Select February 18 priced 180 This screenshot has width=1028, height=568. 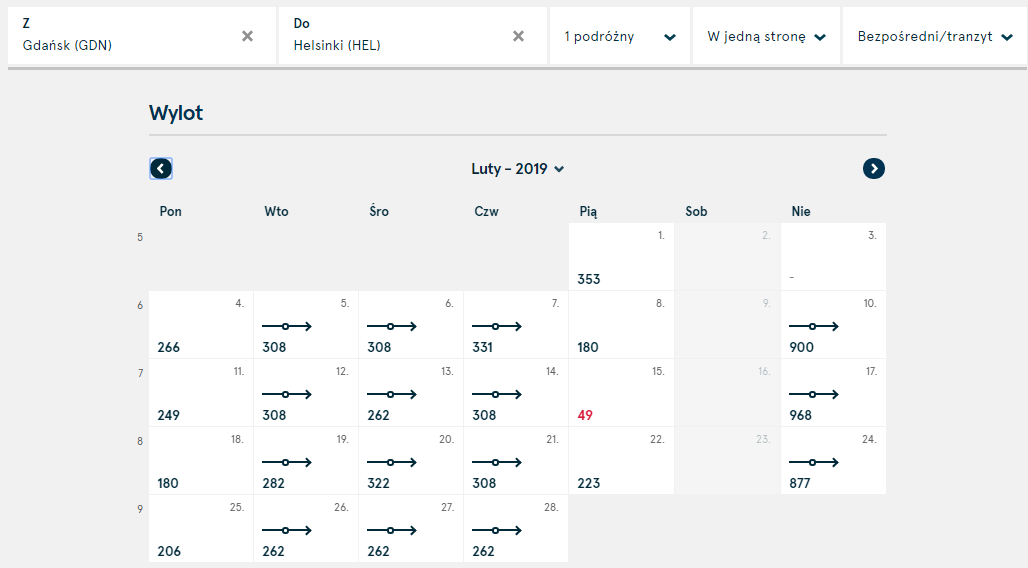[x=201, y=460]
